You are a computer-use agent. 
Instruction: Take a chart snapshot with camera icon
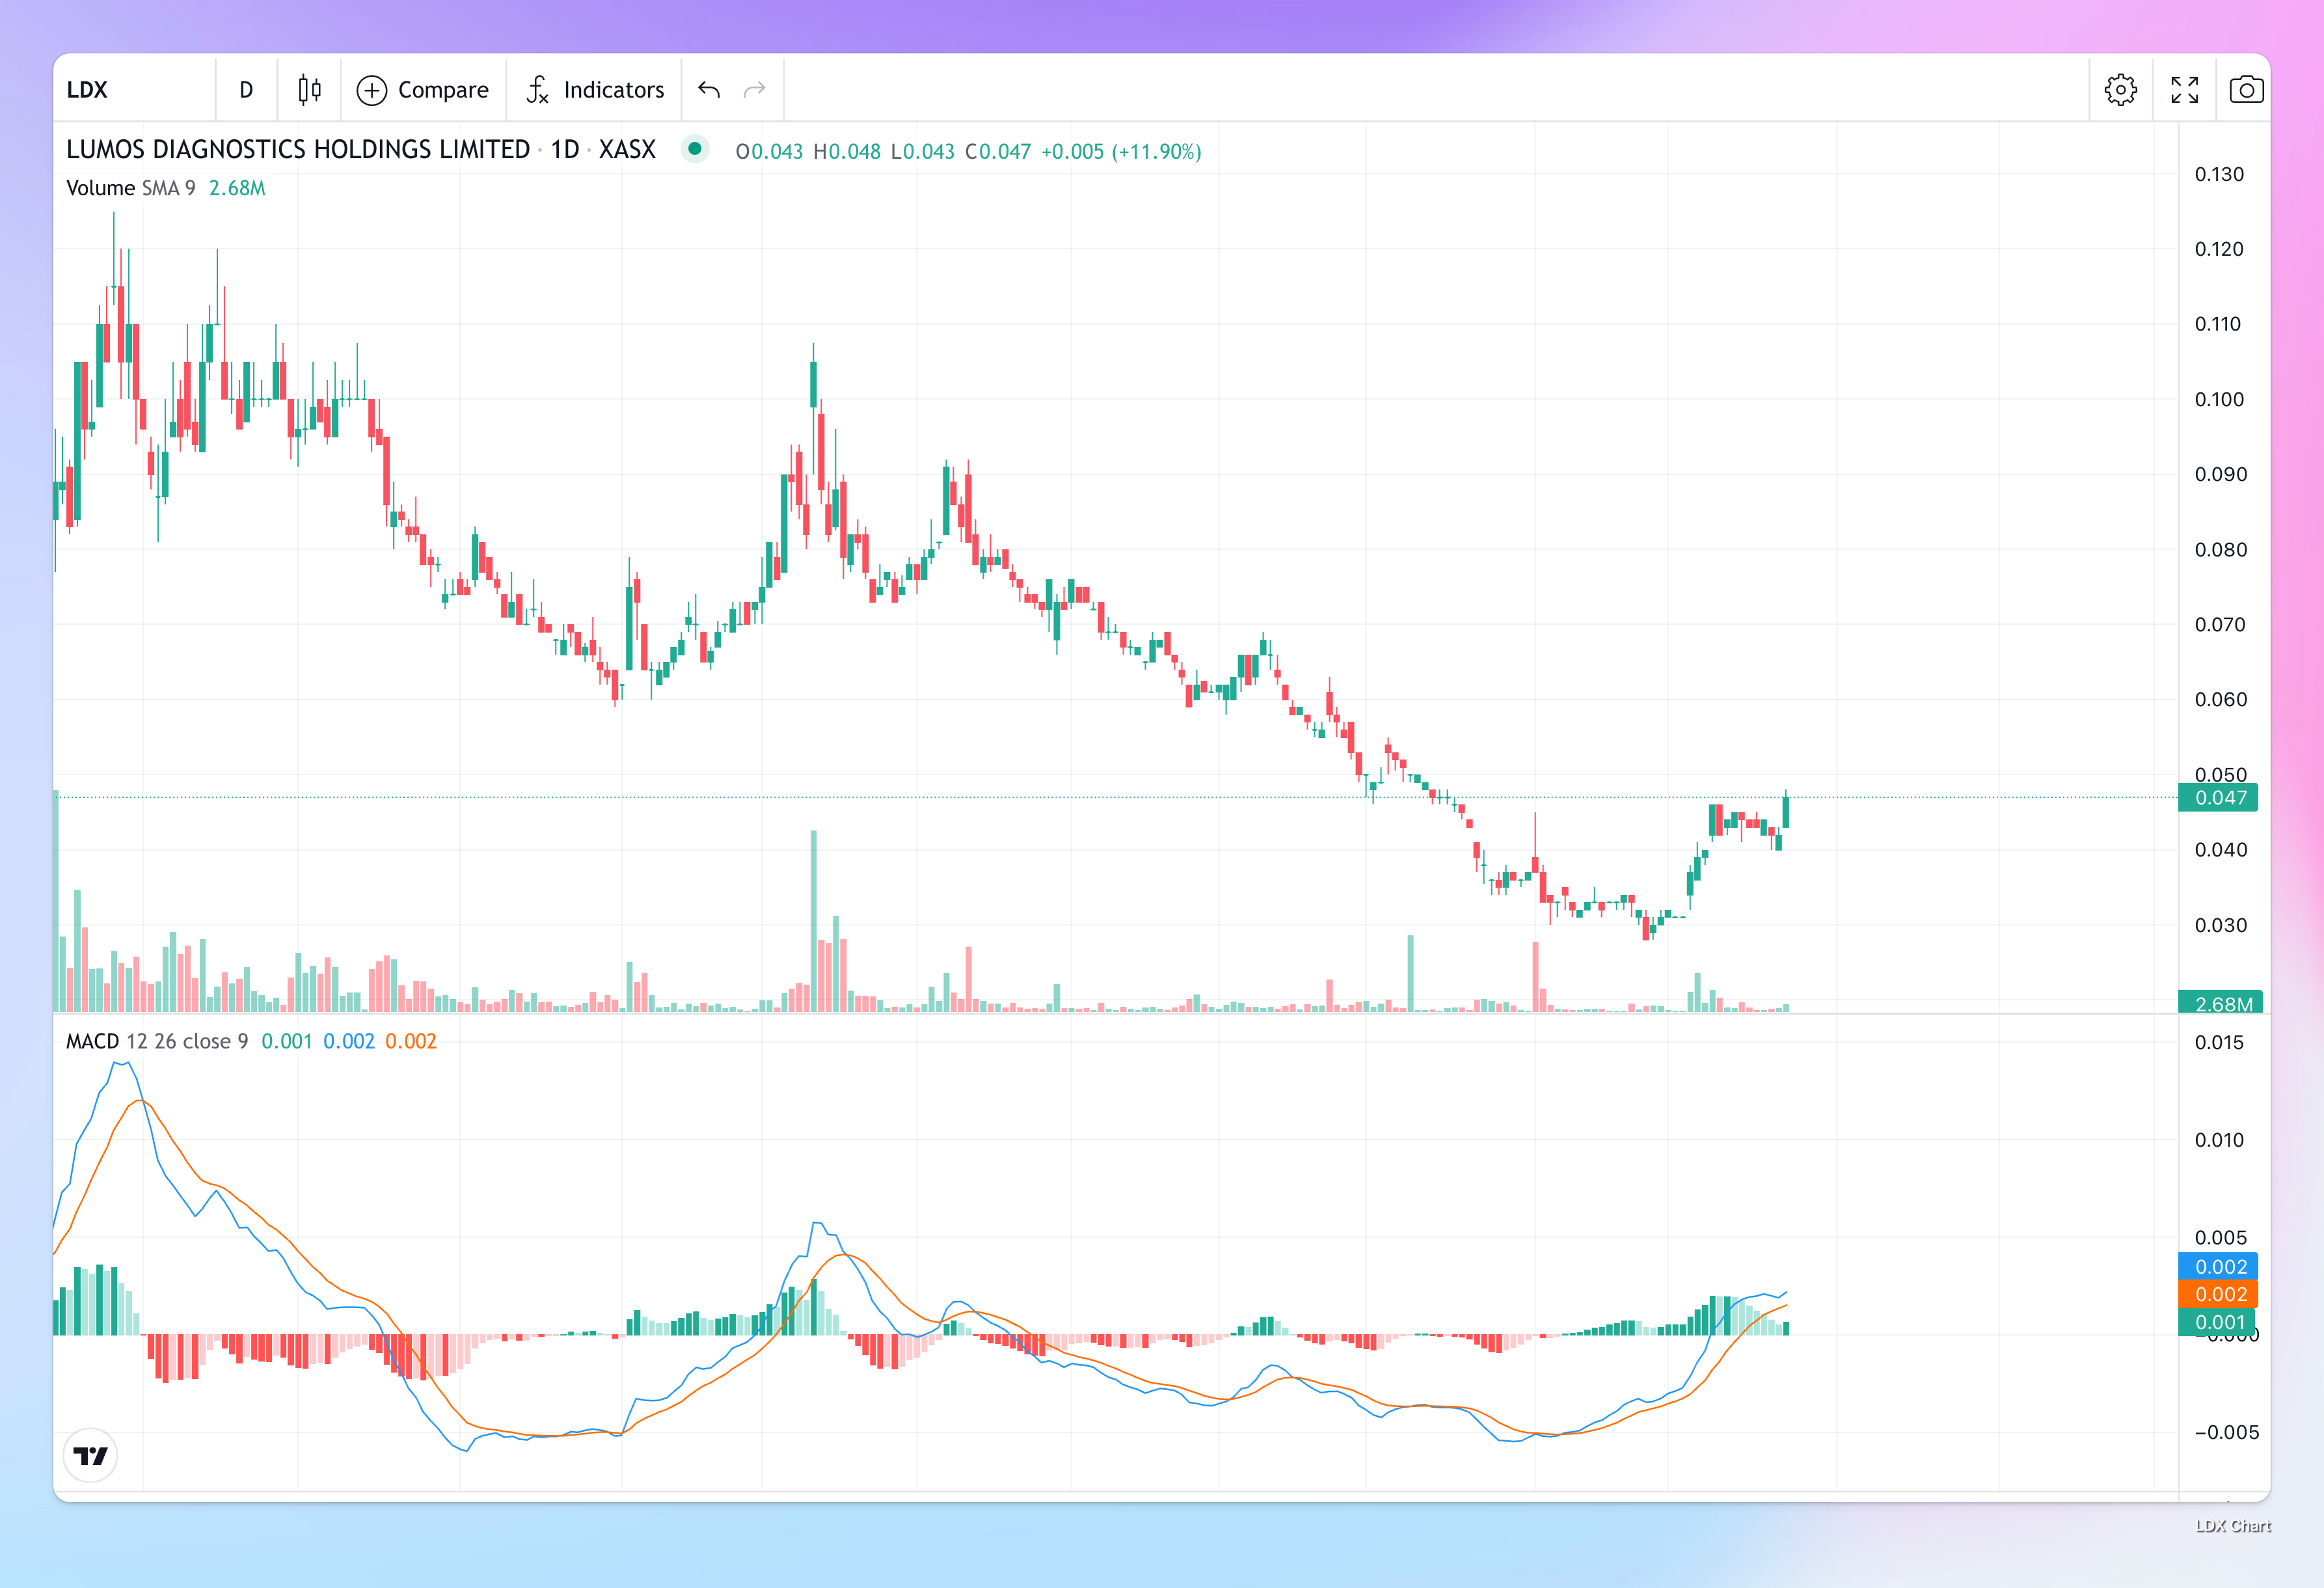pyautogui.click(x=2246, y=90)
